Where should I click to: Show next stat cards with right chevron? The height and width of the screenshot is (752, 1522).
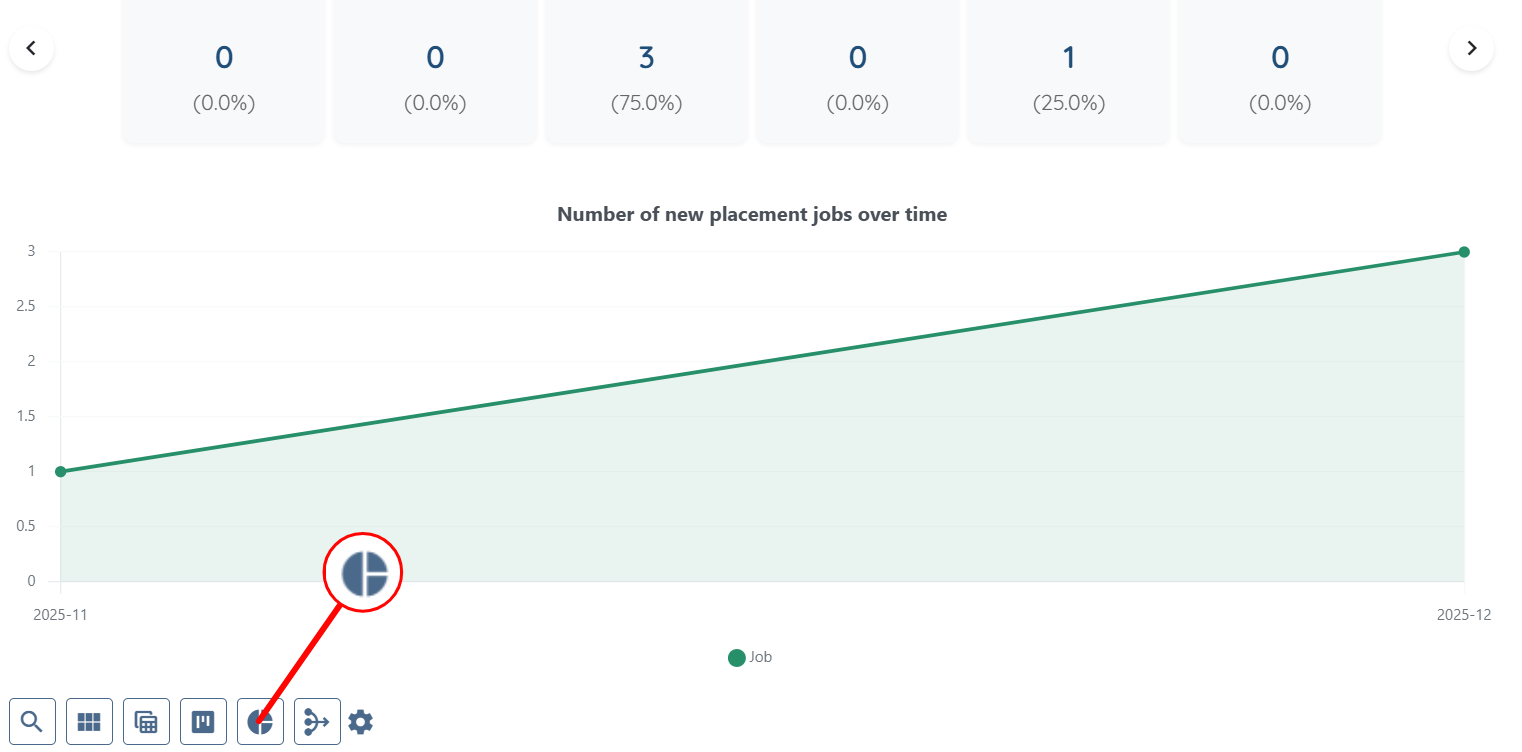point(1471,48)
